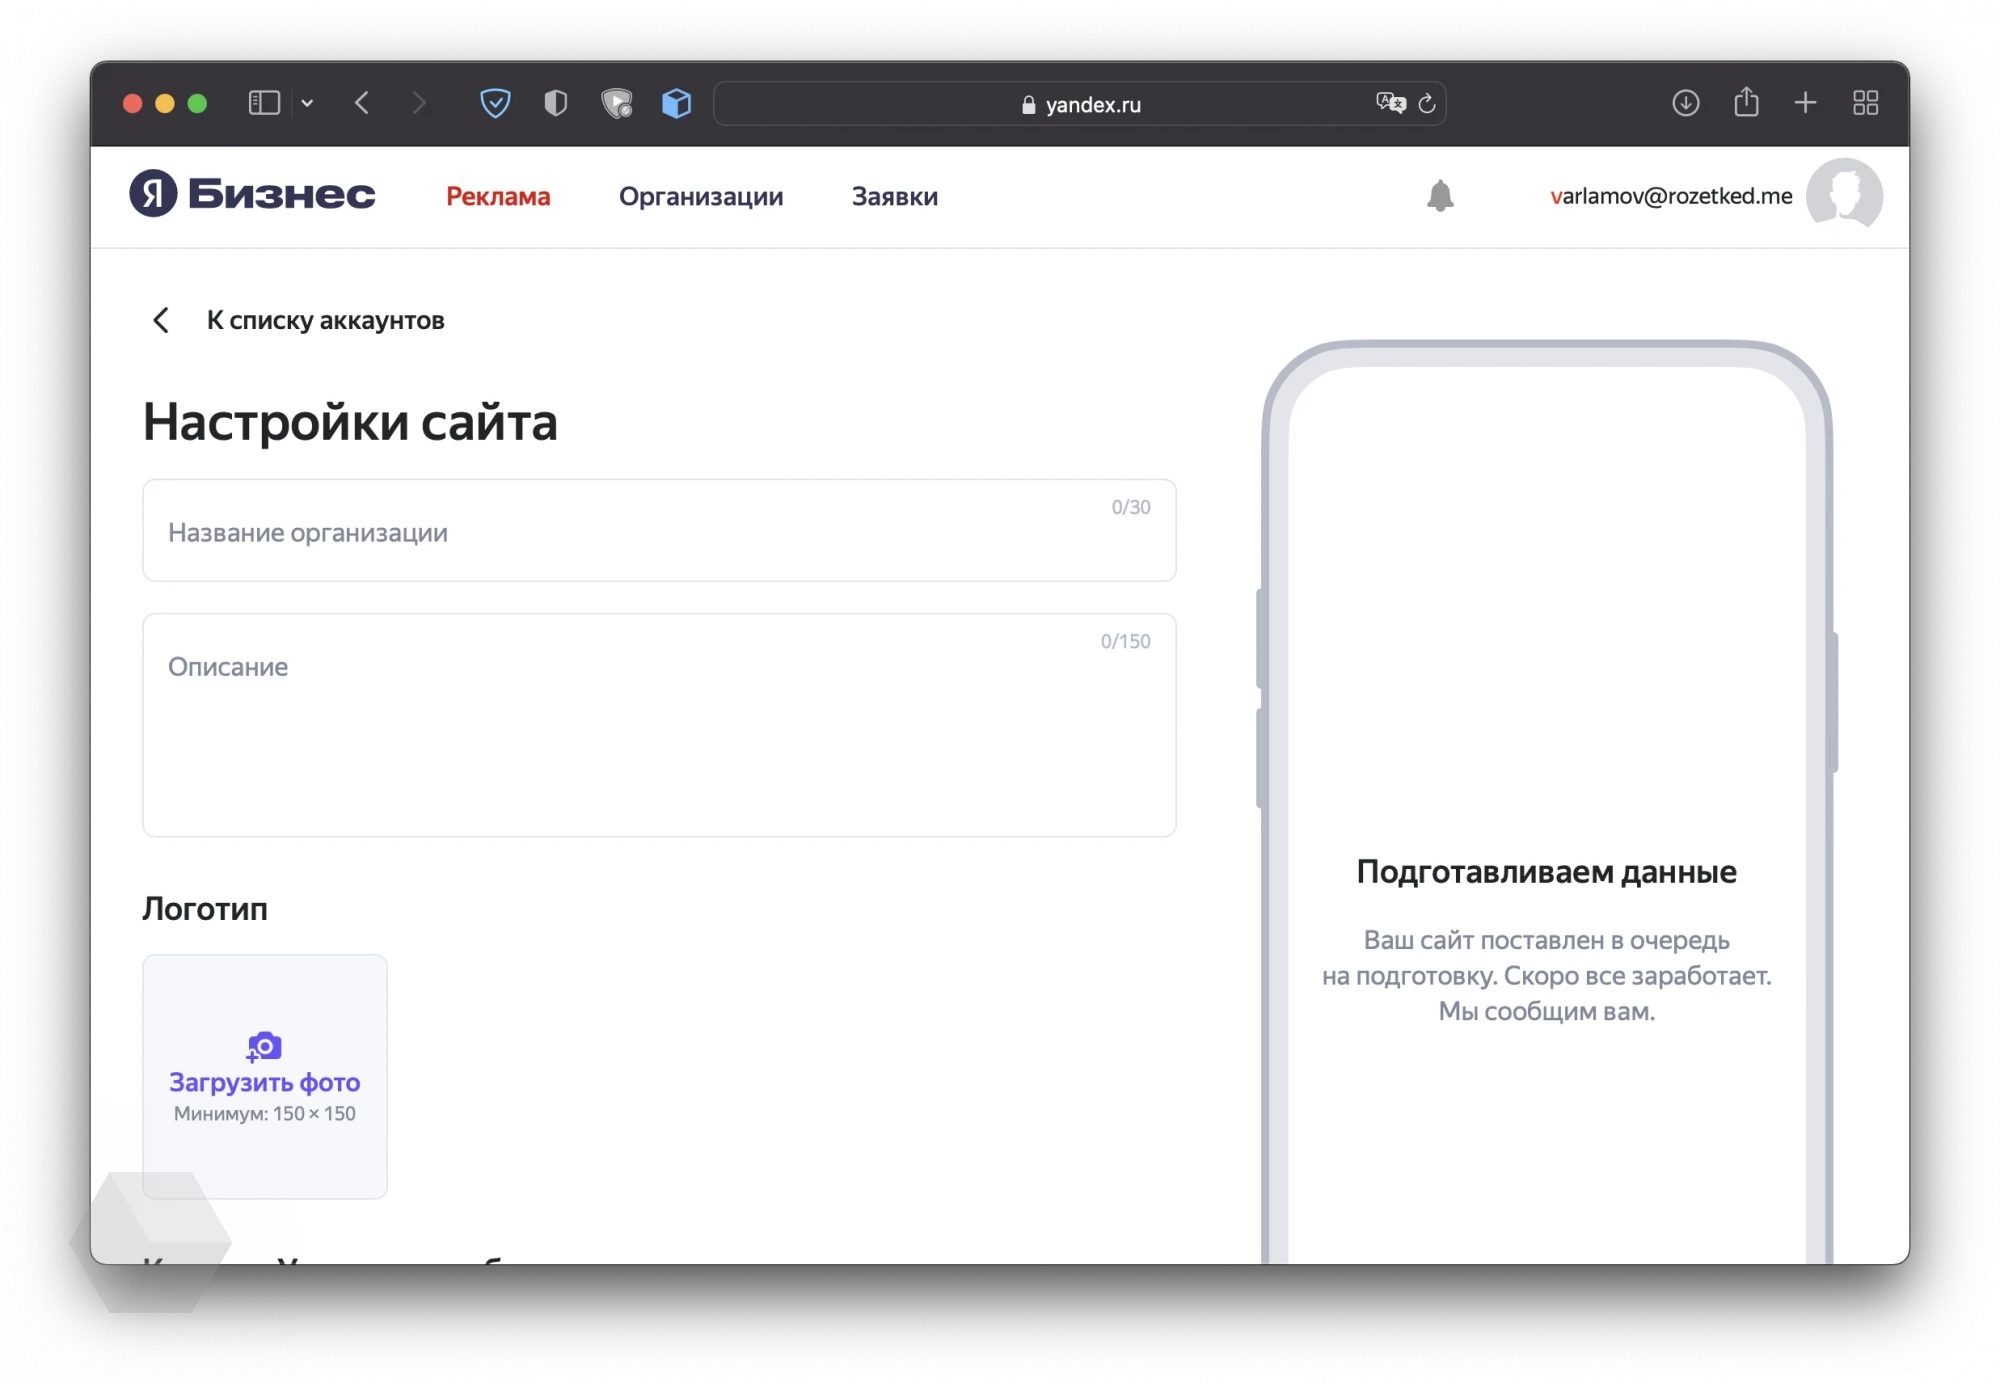Open the Share menu icon
Image resolution: width=2000 pixels, height=1384 pixels.
tap(1746, 102)
